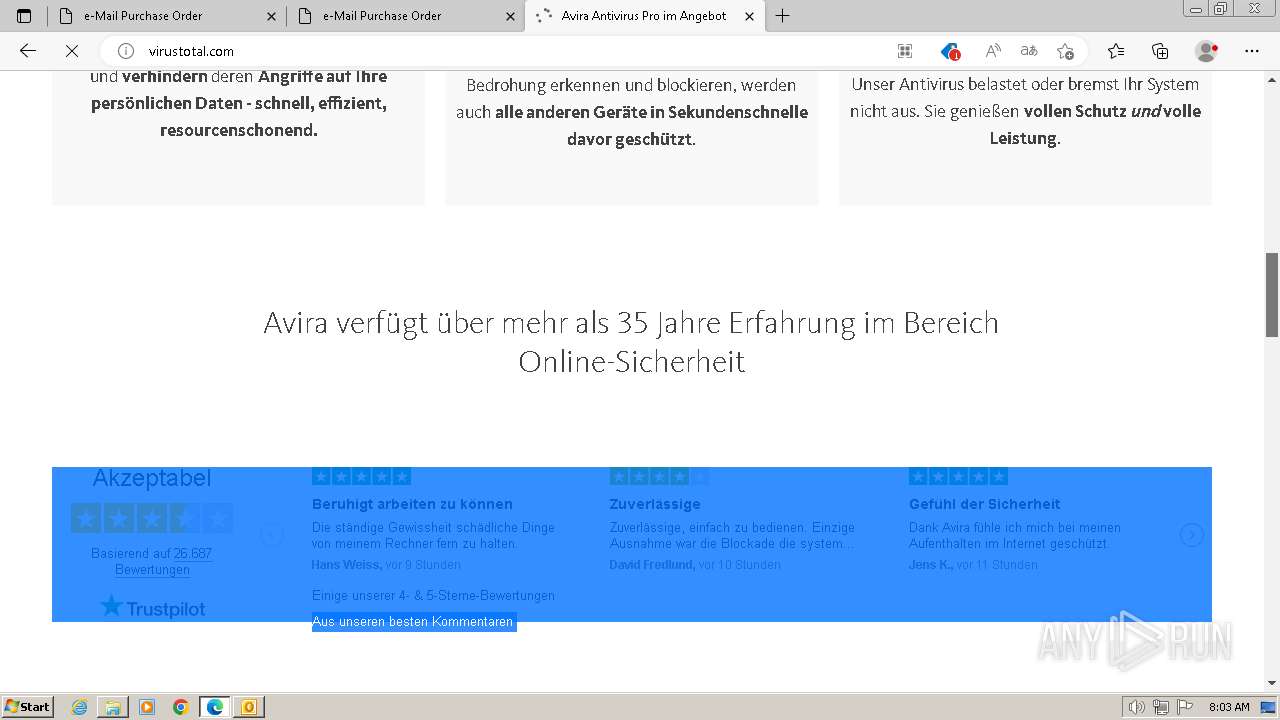
Task: Switch to the second e-Mail Purchase Order tab
Action: tap(405, 16)
